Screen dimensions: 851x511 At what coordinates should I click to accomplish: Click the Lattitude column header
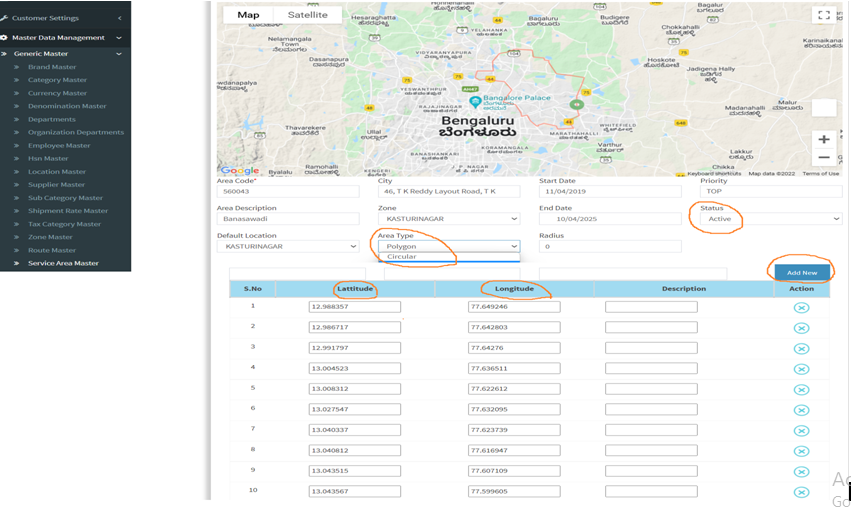point(355,289)
